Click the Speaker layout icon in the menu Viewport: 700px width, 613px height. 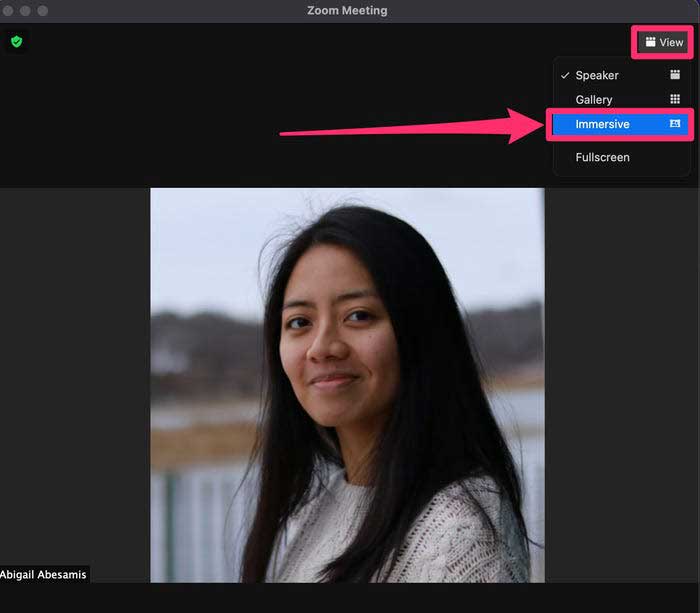675,75
